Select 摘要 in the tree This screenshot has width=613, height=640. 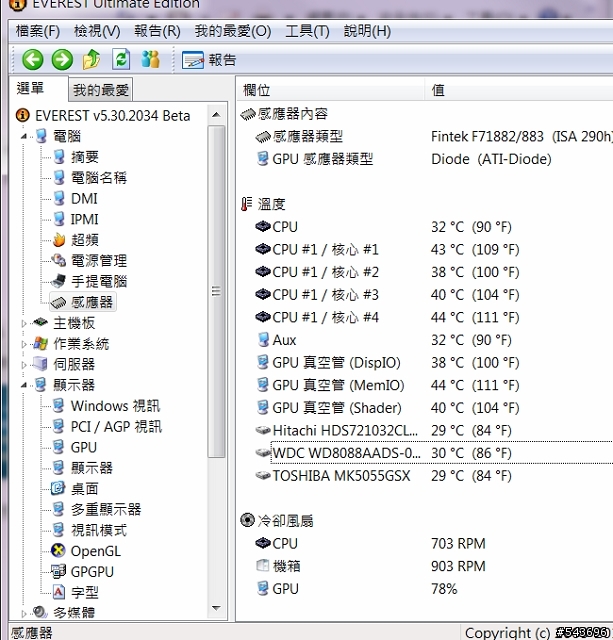(85, 157)
